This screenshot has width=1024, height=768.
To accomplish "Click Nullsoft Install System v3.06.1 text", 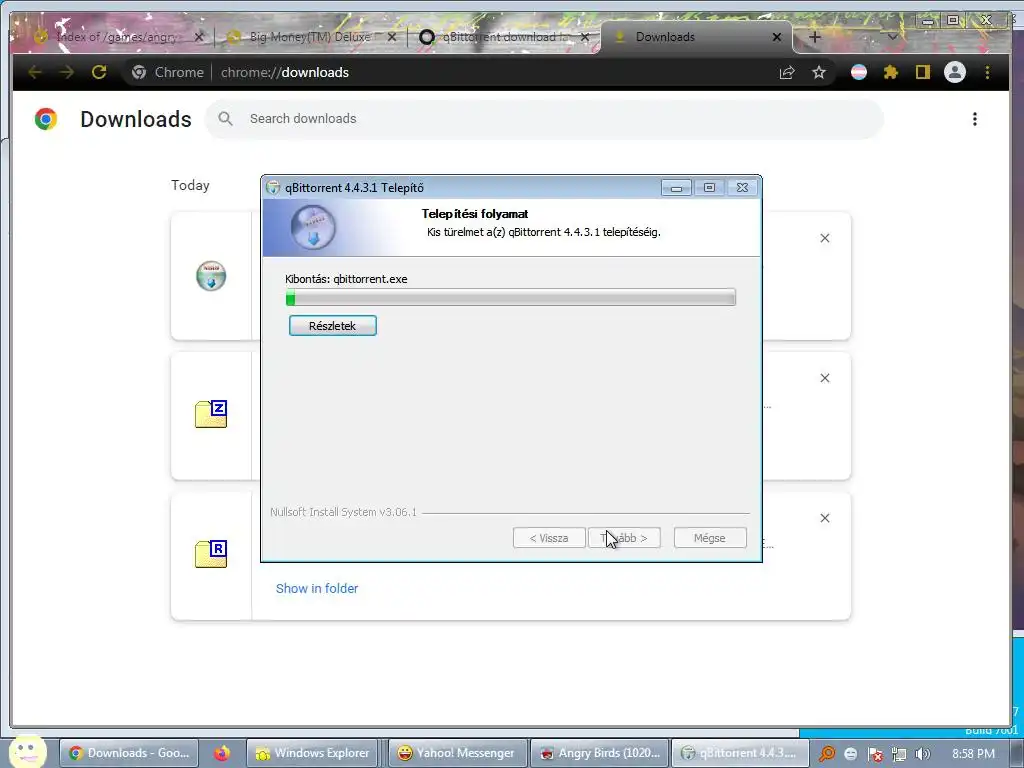I will pyautogui.click(x=344, y=512).
